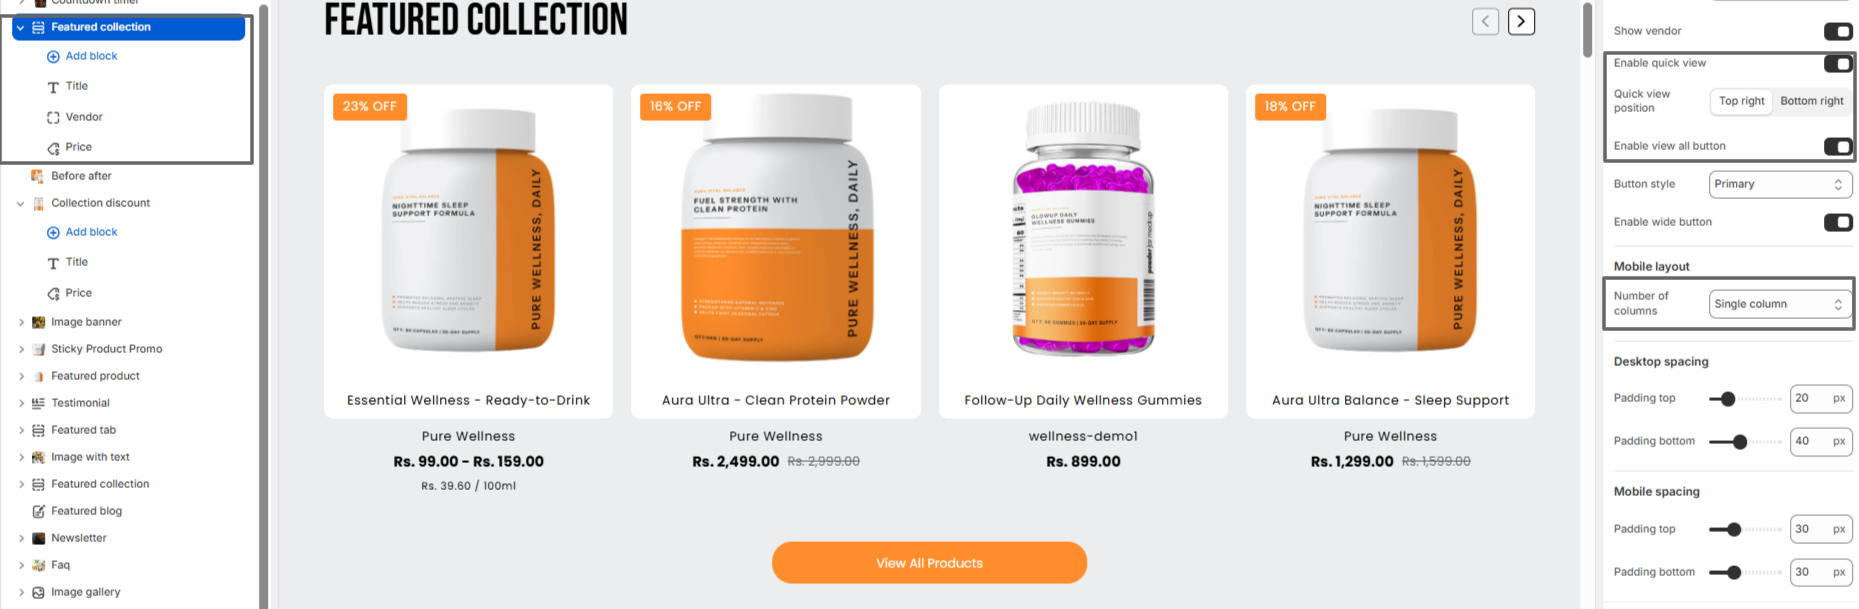Select the Vendor block icon
The height and width of the screenshot is (609, 1859).
(x=53, y=117)
